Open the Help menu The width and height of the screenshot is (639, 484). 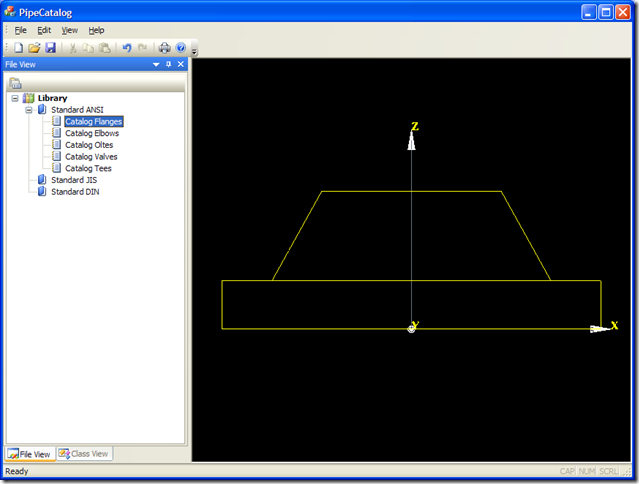pos(97,30)
